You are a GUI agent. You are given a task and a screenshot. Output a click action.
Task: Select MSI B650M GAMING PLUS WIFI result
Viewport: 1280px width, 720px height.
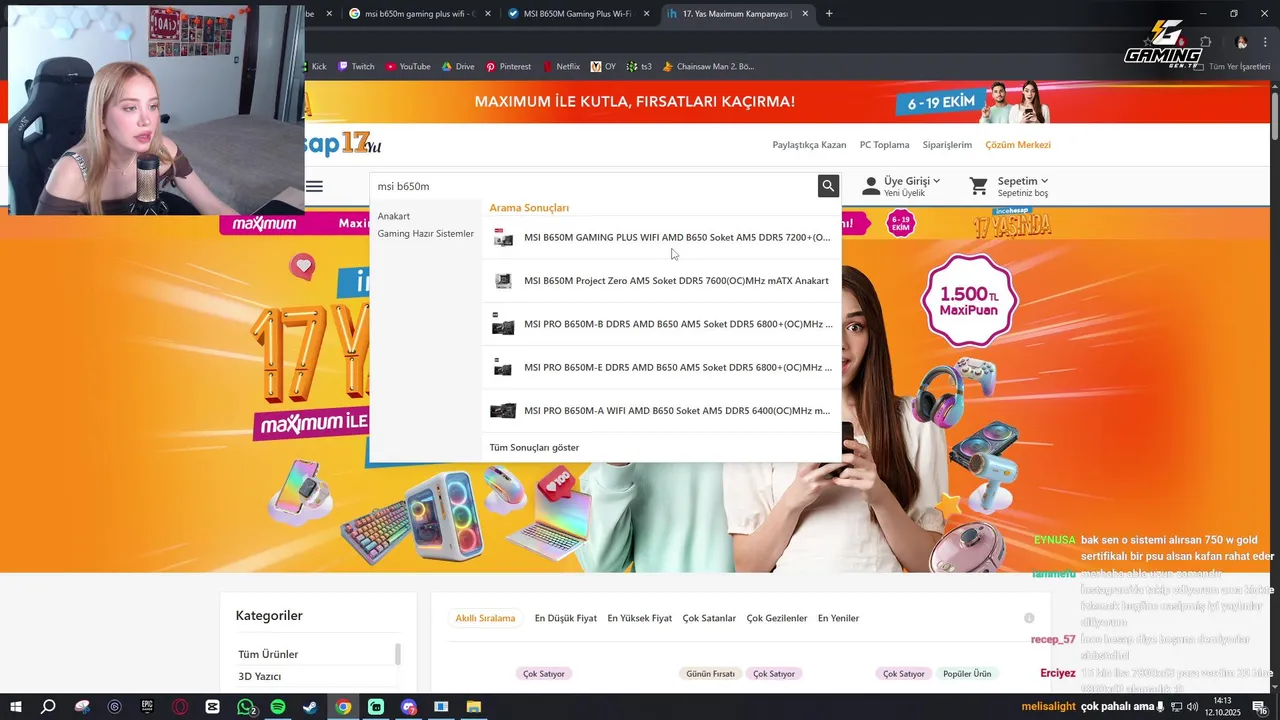click(x=662, y=238)
